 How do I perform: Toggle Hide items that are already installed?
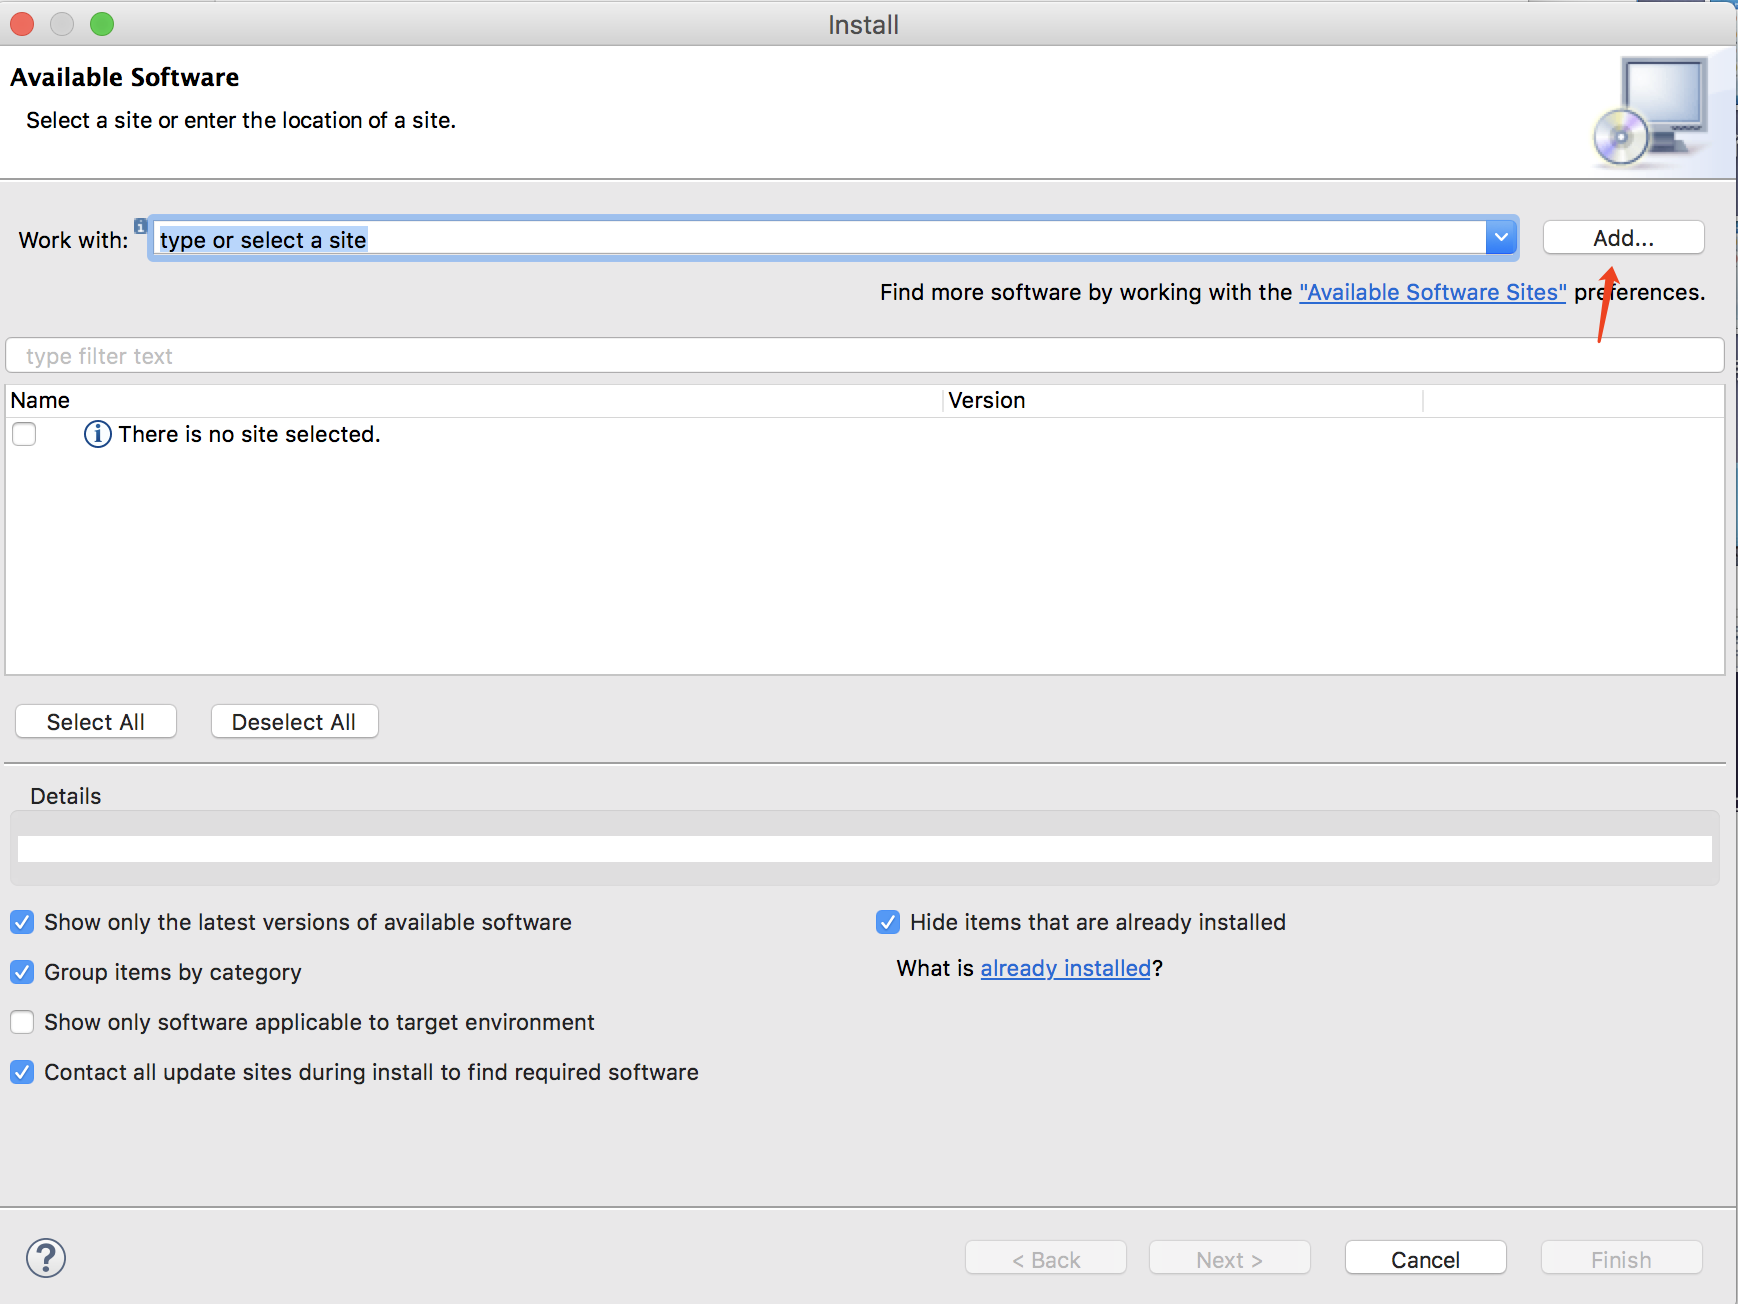(x=887, y=922)
